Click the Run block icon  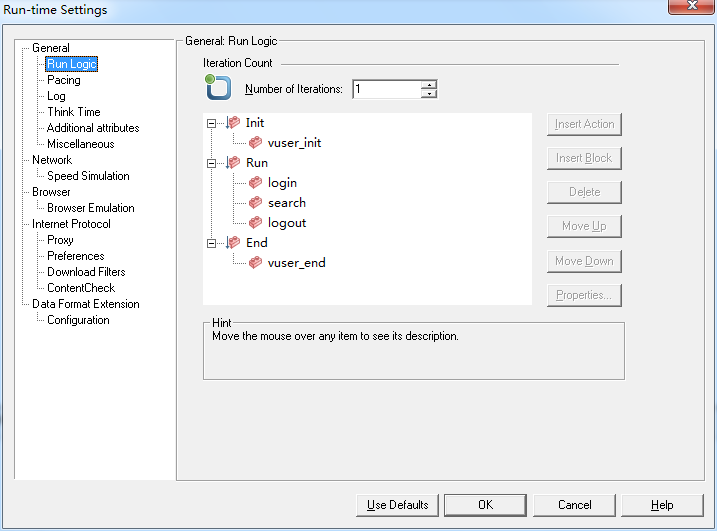point(233,162)
